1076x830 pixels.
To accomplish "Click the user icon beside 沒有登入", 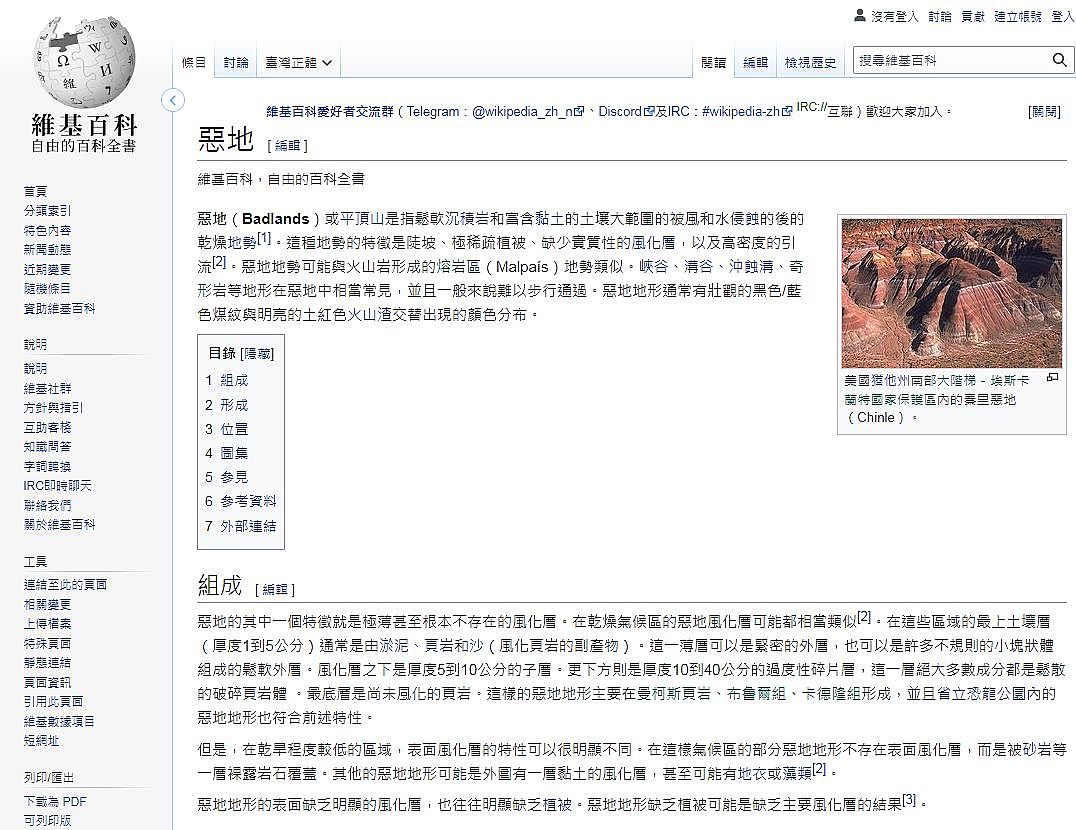I will pyautogui.click(x=859, y=16).
